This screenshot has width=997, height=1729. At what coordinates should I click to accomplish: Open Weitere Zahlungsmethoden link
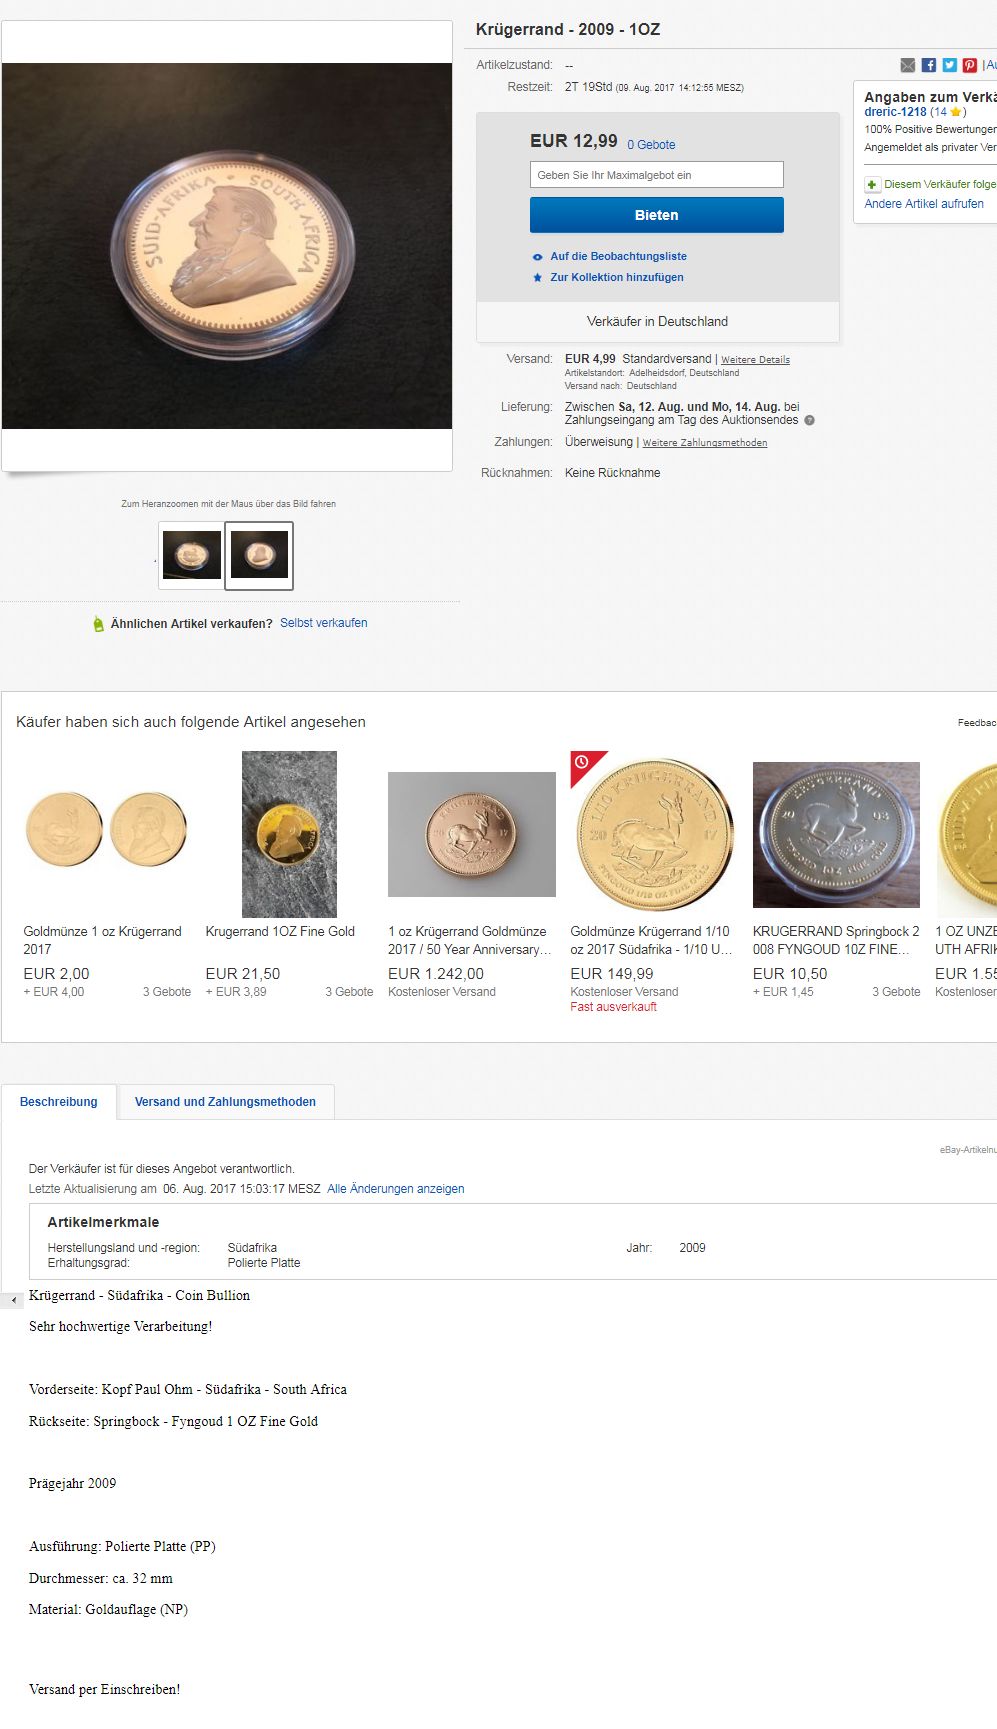click(x=705, y=443)
